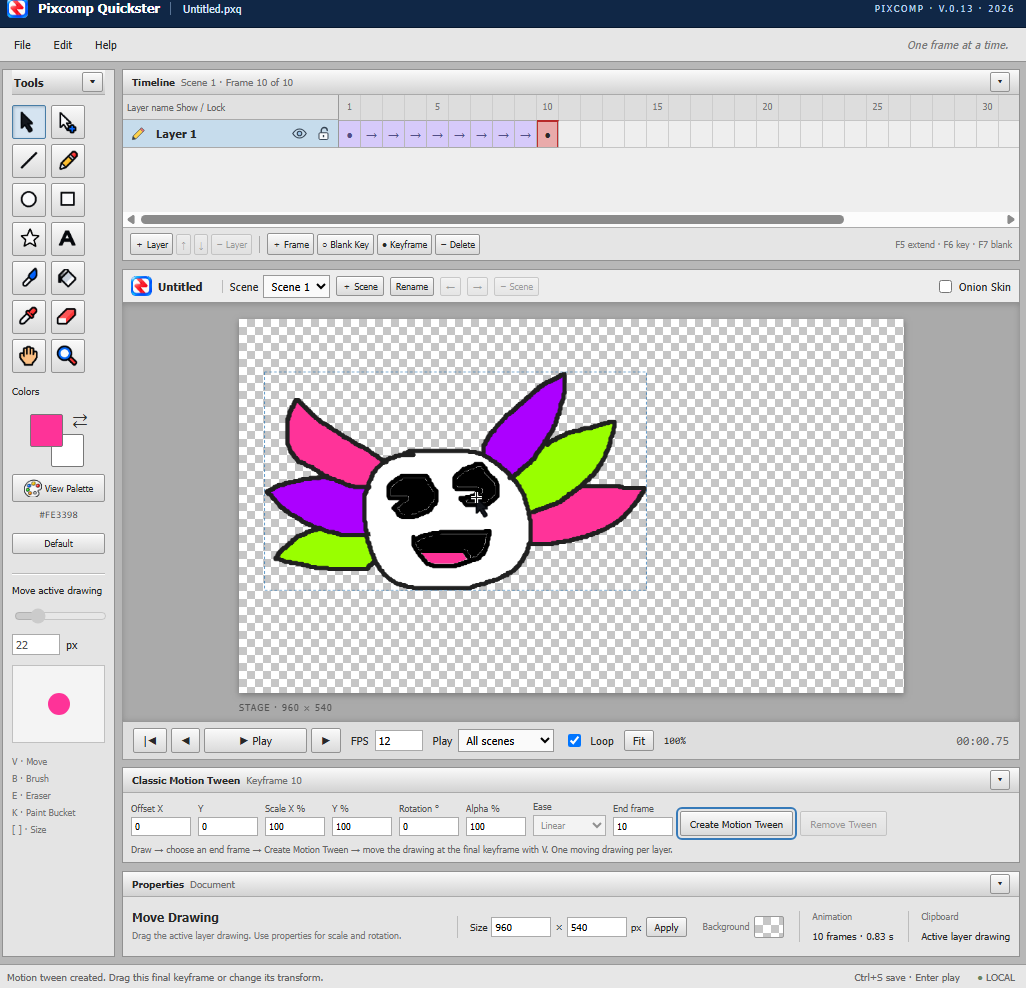Click the Delete frame button
This screenshot has height=988, width=1026.
tap(458, 245)
